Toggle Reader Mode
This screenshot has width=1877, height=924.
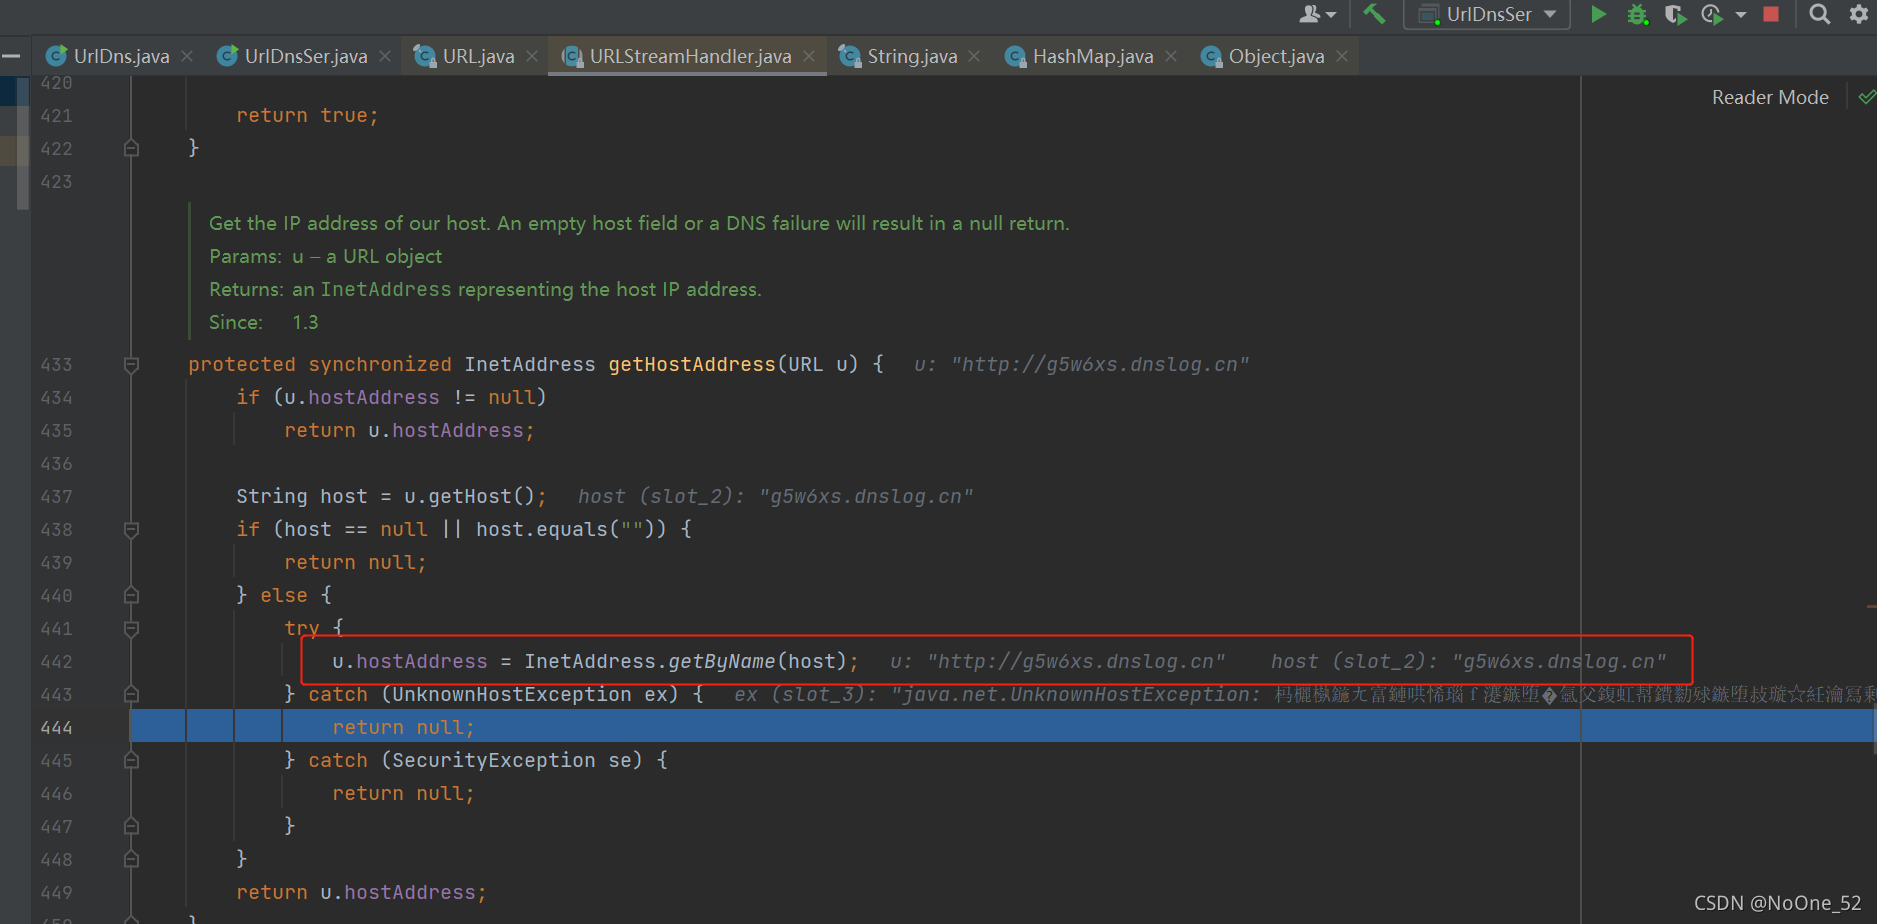tap(1770, 97)
